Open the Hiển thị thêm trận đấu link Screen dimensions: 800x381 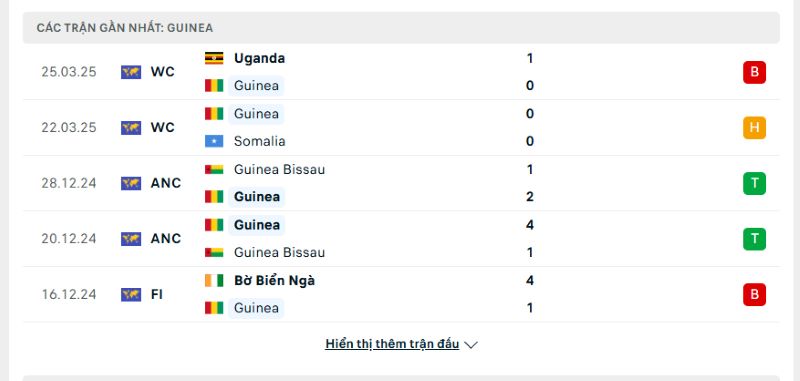392,344
